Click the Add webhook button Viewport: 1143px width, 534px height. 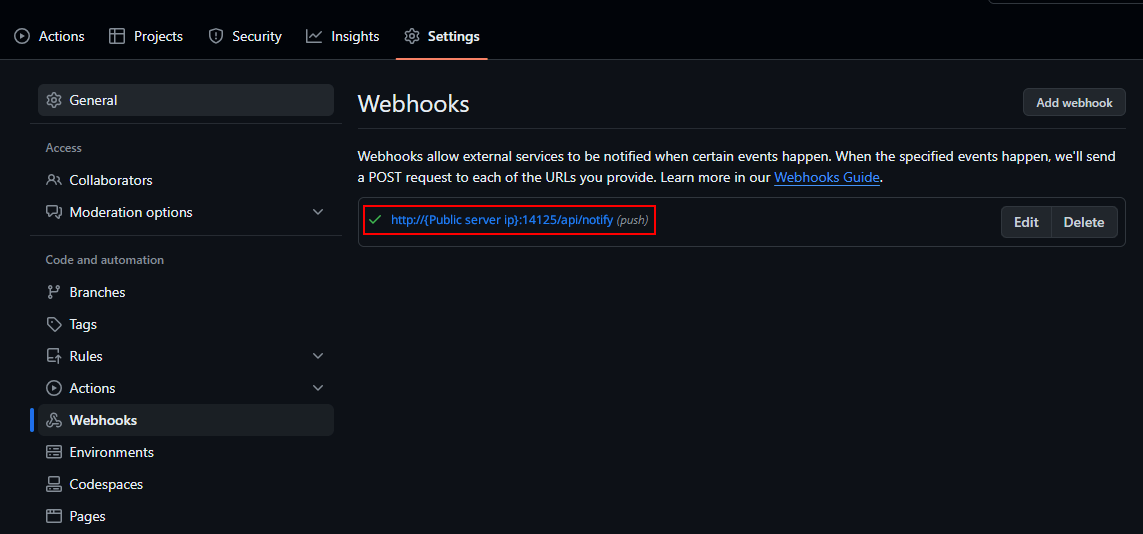tap(1074, 103)
